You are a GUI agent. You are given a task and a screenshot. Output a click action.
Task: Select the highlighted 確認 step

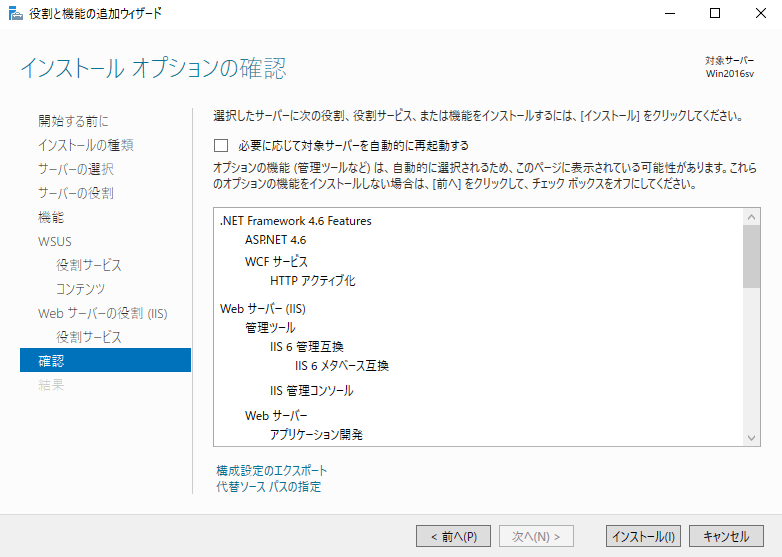[105, 360]
